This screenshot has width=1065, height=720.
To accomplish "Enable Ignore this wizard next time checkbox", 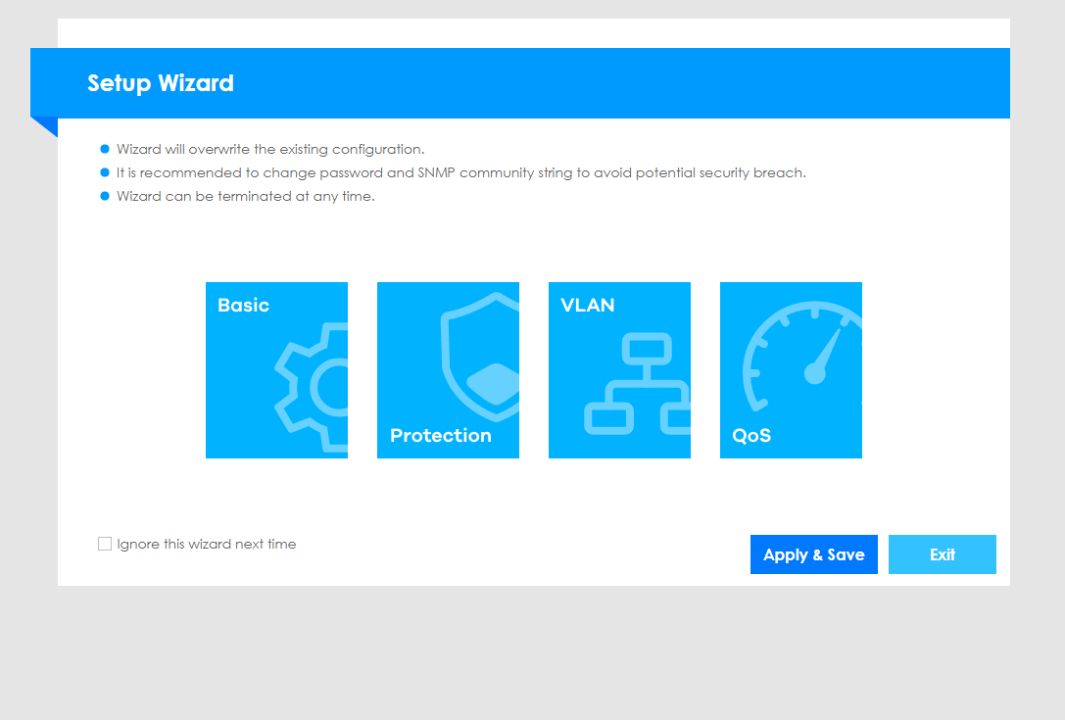I will [105, 544].
